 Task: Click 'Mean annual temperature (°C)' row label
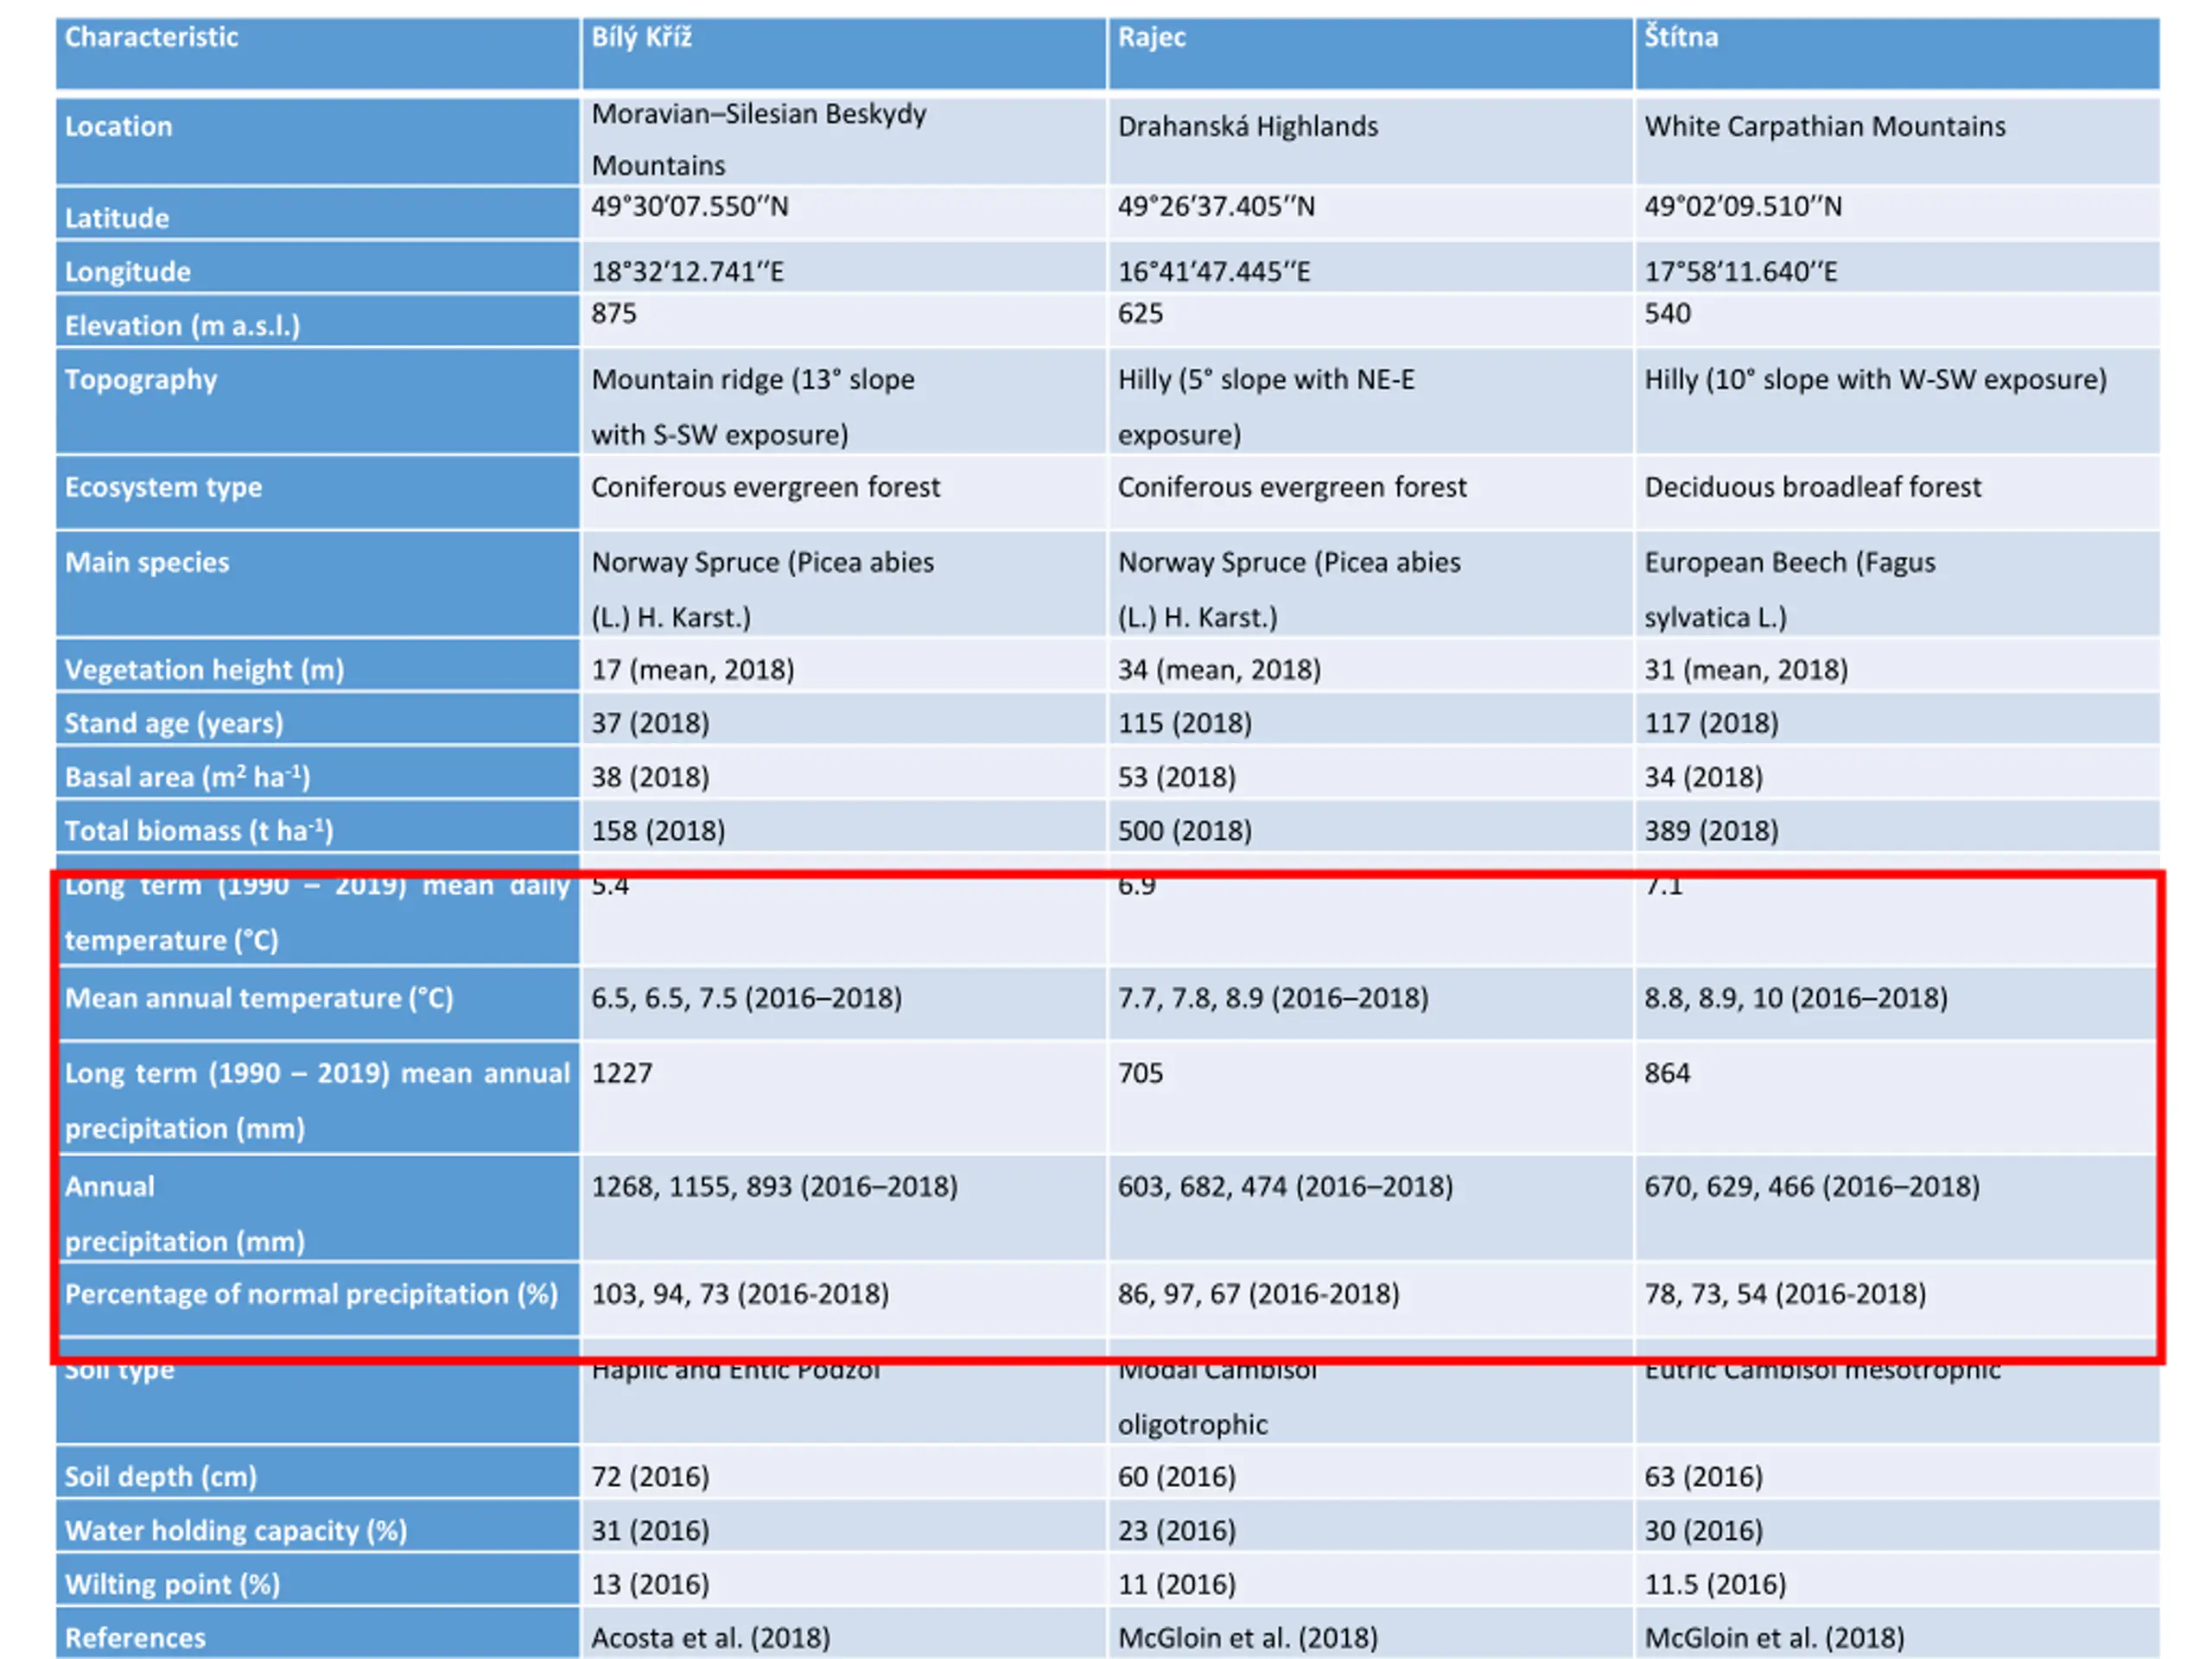pyautogui.click(x=318, y=1003)
